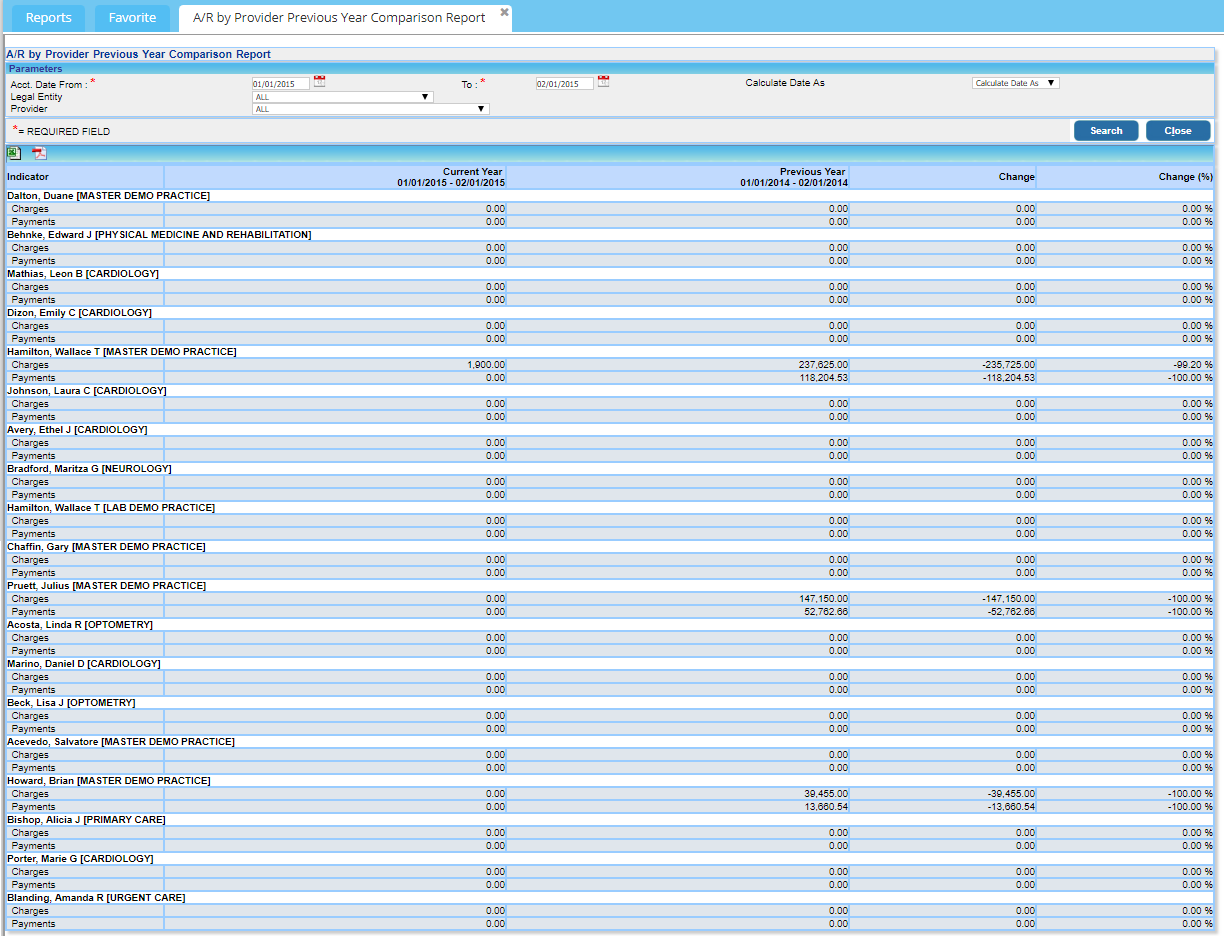Select Hamilton, Wallace T [MASTER DEMO PRACTICE] row
Viewport: 1224px width, 936px height.
pos(122,352)
